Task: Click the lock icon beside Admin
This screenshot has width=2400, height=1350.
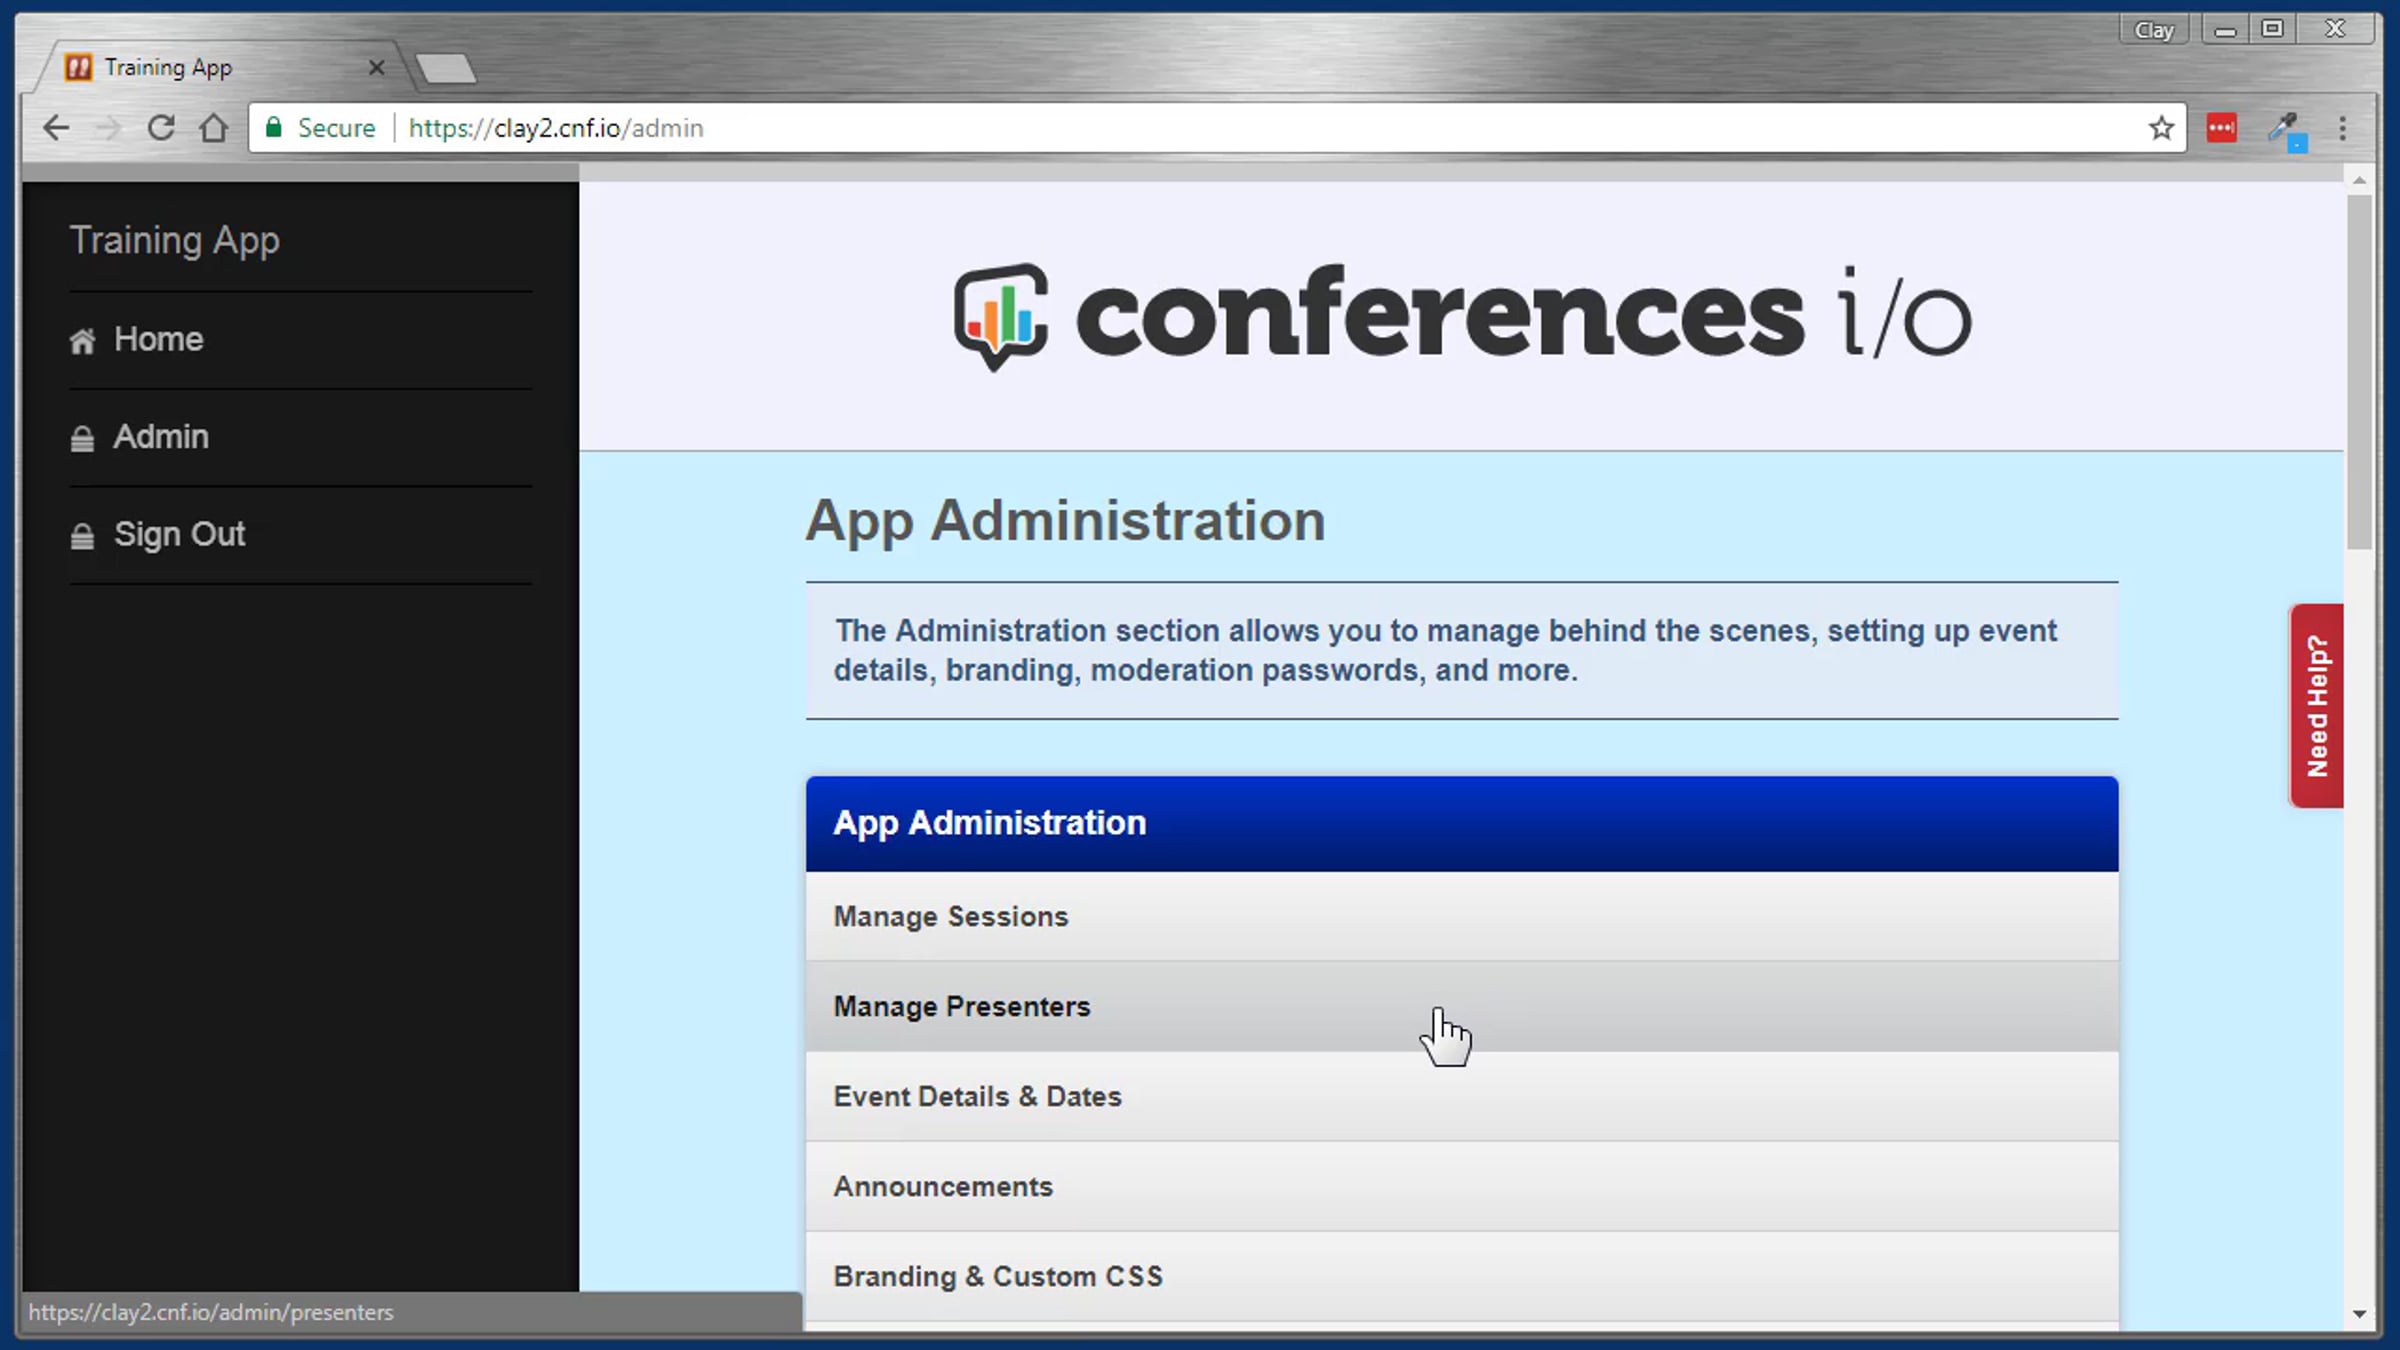Action: pyautogui.click(x=82, y=439)
